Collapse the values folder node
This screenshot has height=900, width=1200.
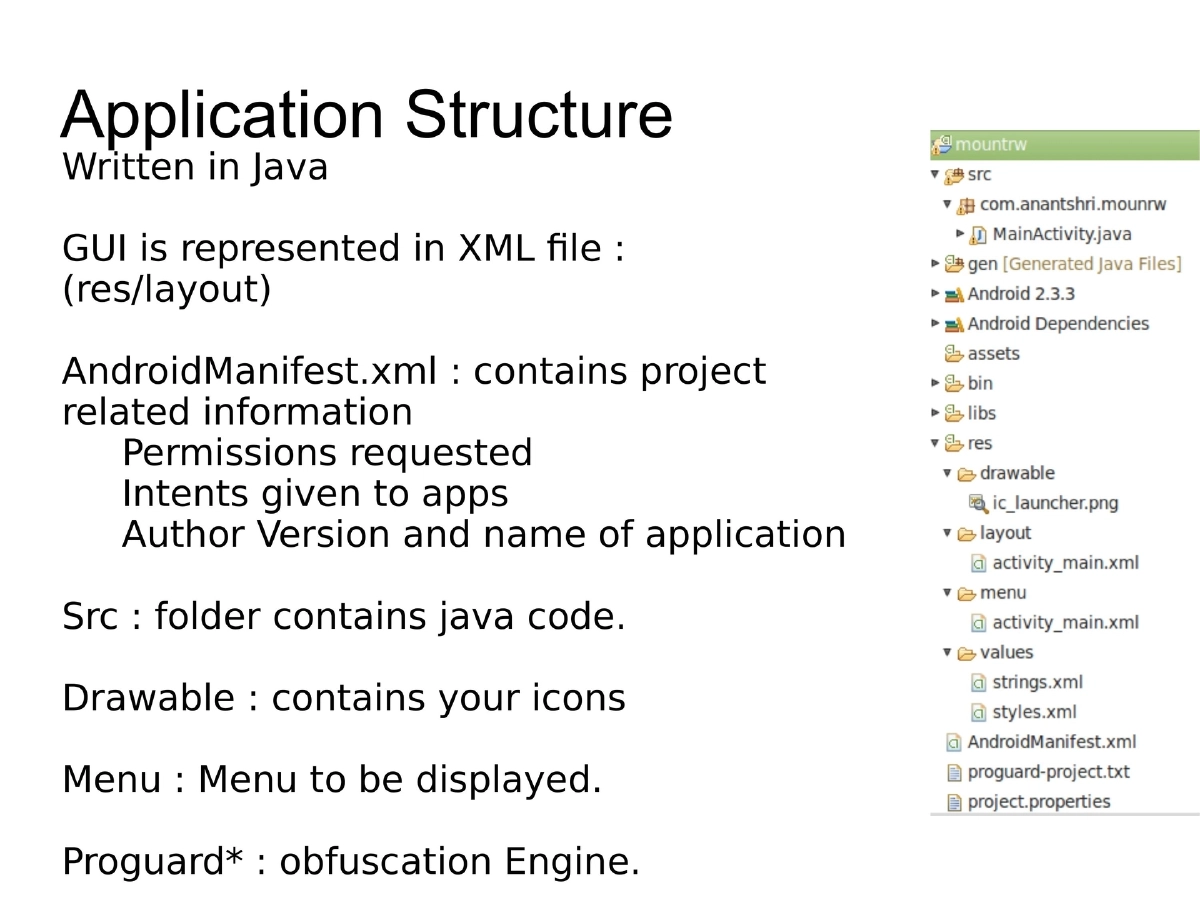tap(947, 652)
